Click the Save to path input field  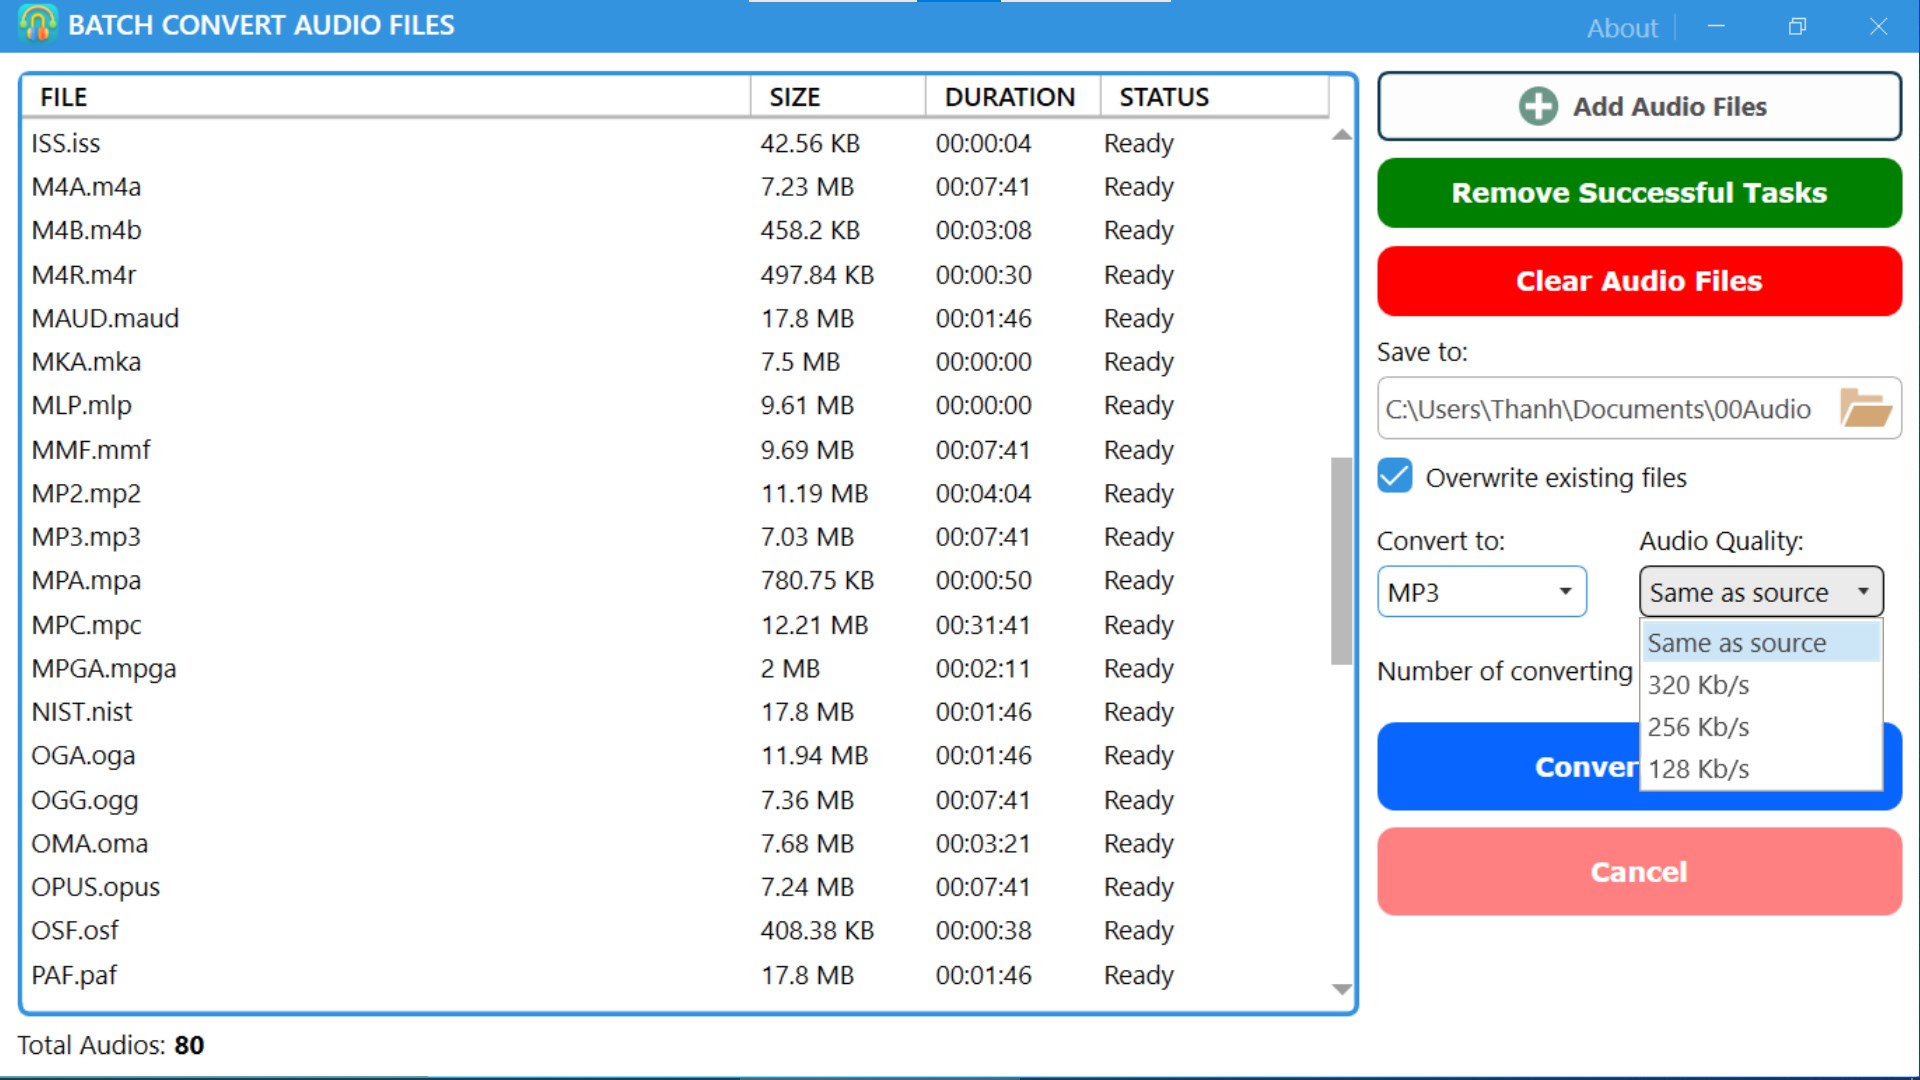click(x=1605, y=409)
